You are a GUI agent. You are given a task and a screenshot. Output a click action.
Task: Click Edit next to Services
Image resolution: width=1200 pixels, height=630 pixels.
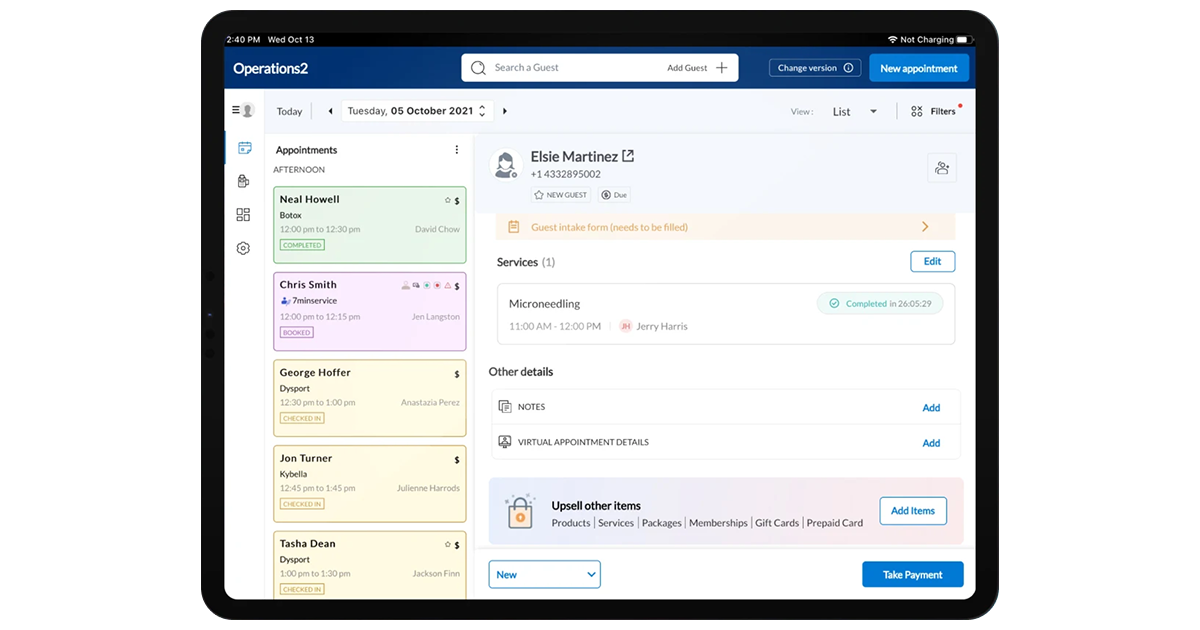point(933,261)
